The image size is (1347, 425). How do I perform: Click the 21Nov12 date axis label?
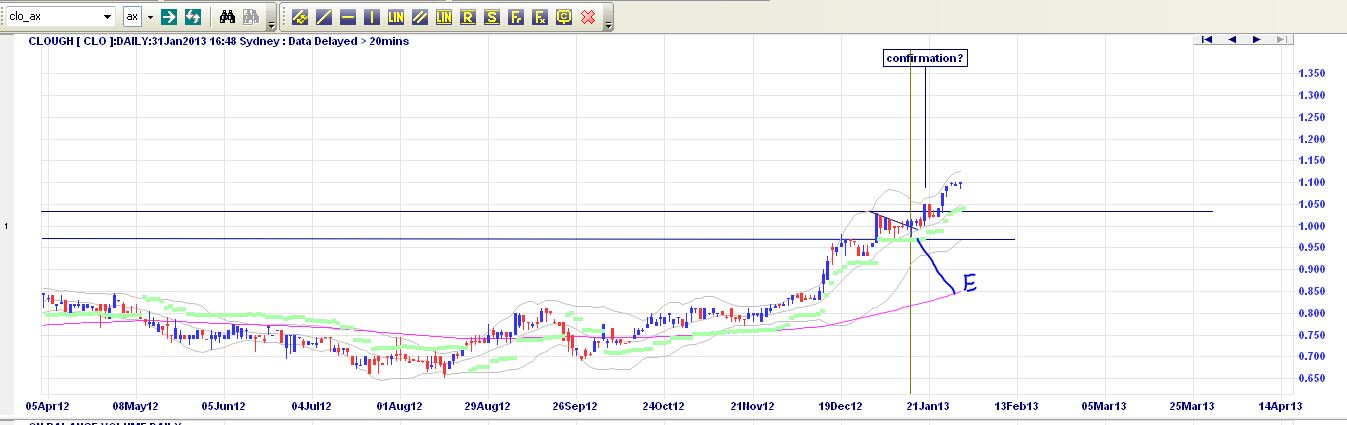click(751, 406)
